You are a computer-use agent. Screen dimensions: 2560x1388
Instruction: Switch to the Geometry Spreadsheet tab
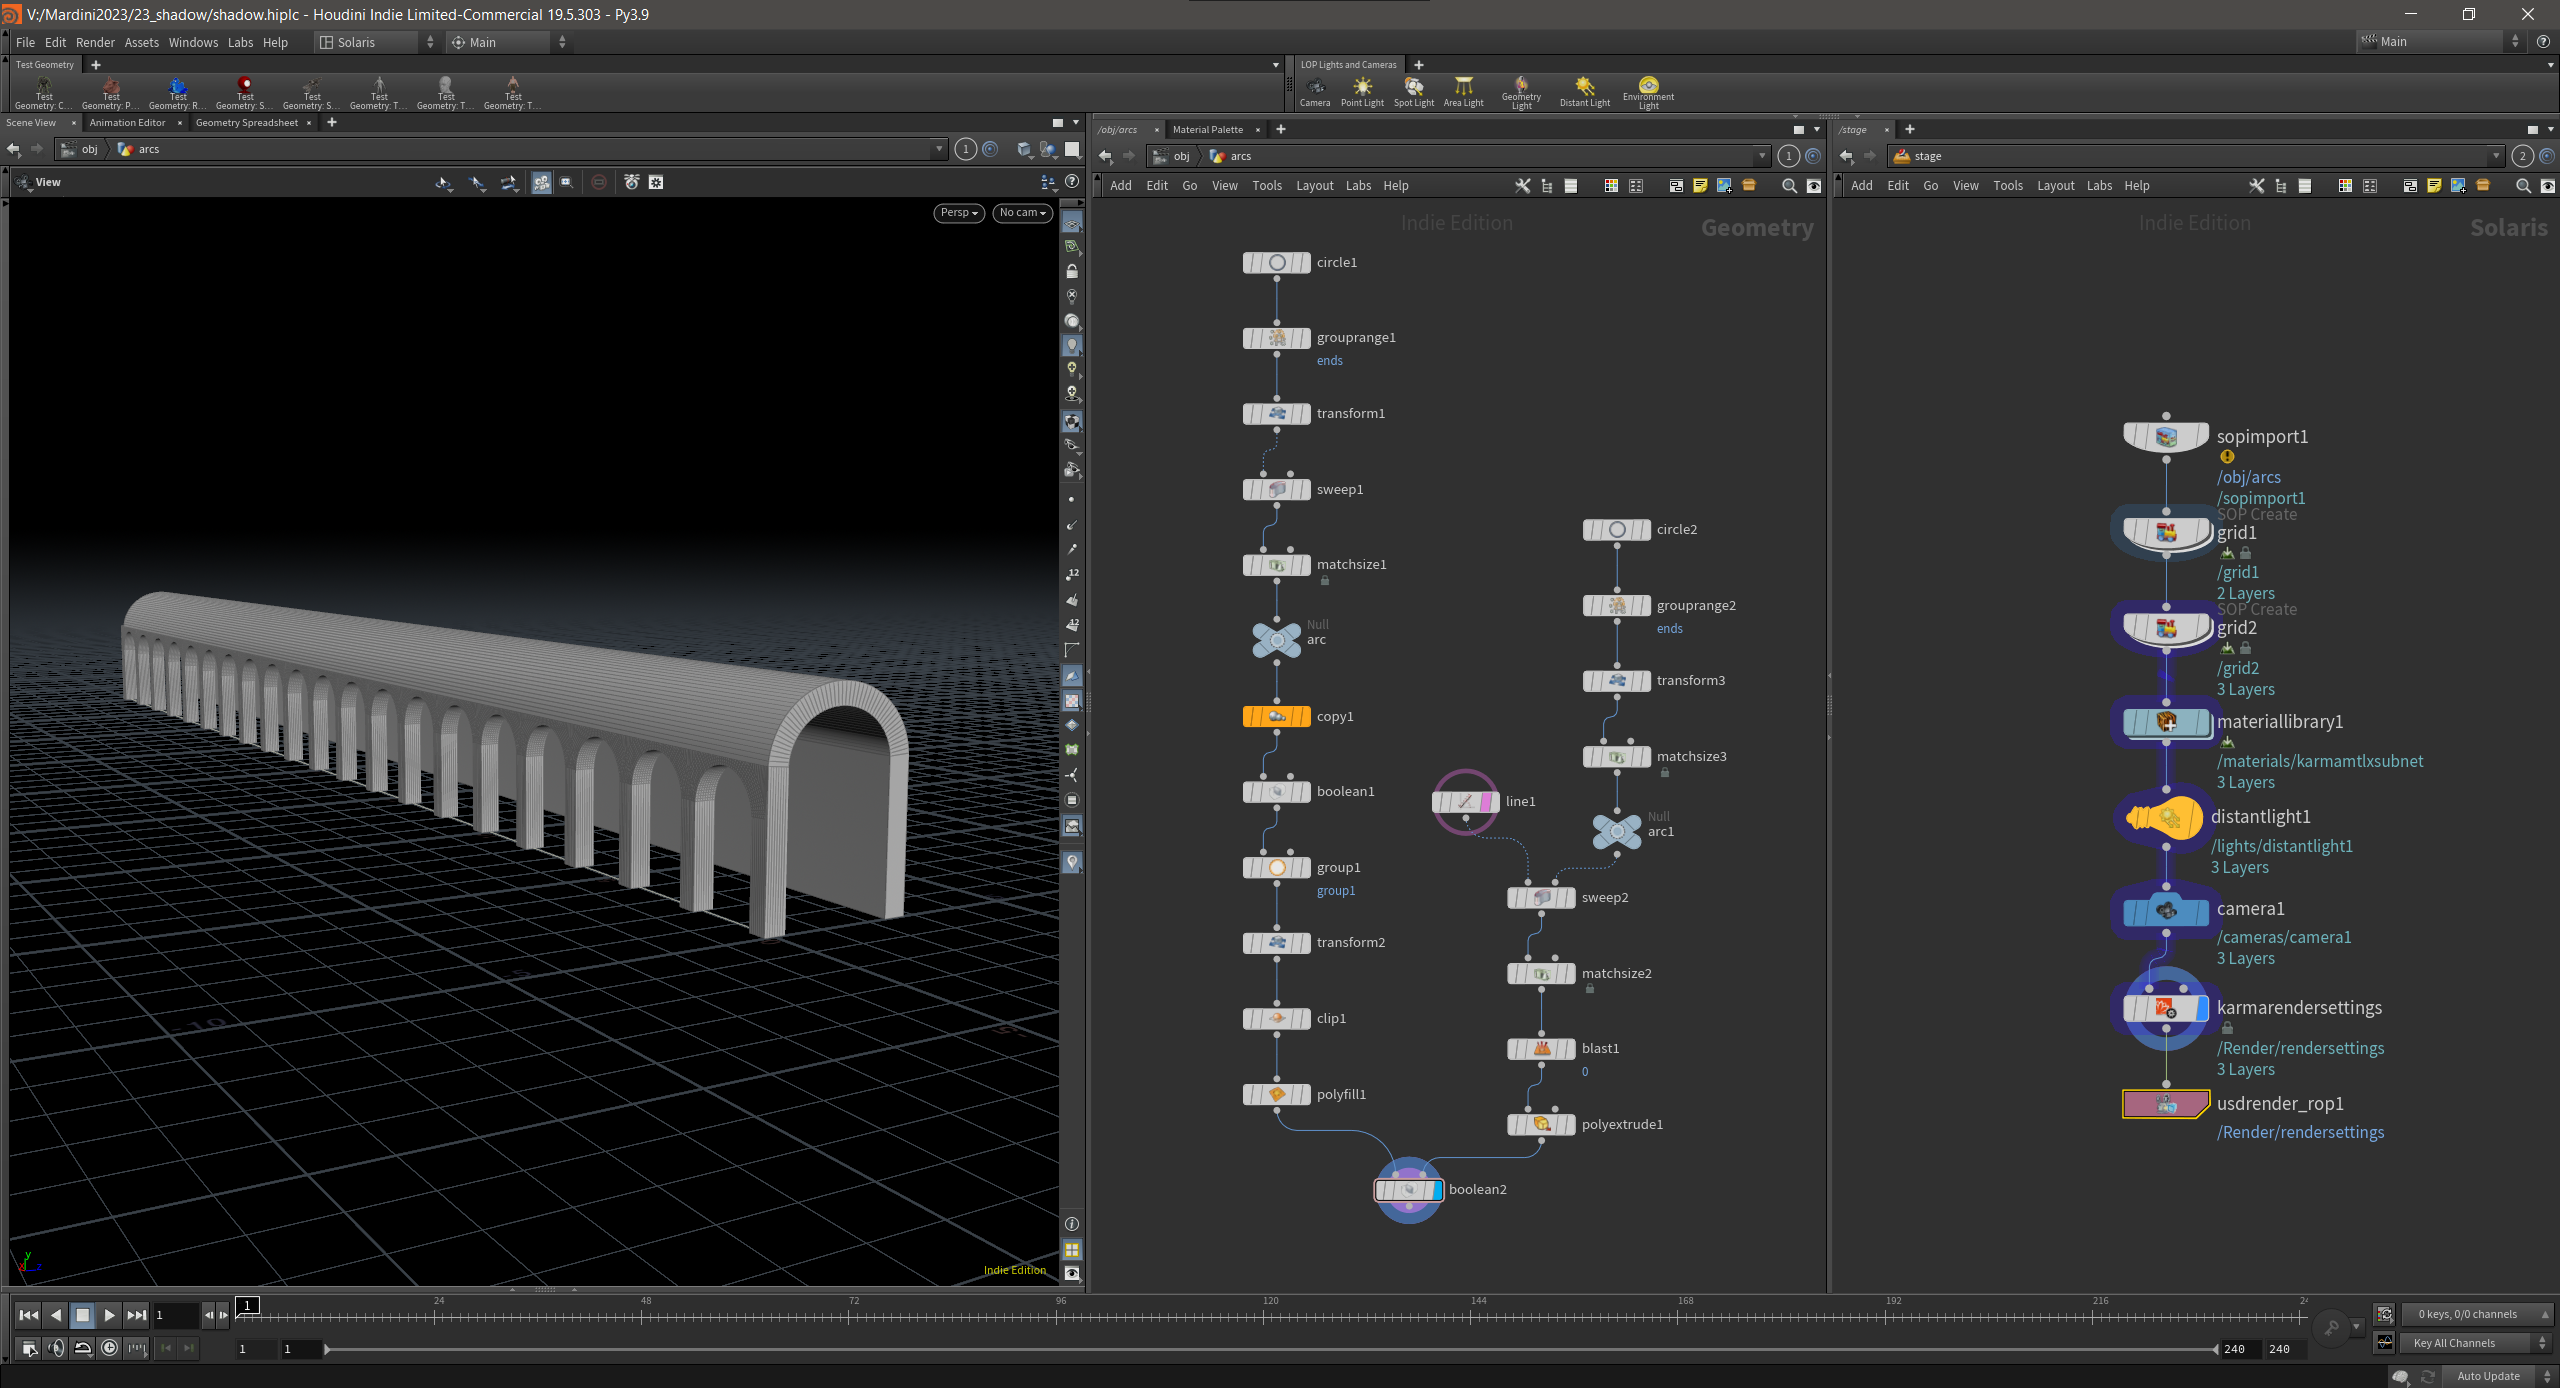point(246,123)
